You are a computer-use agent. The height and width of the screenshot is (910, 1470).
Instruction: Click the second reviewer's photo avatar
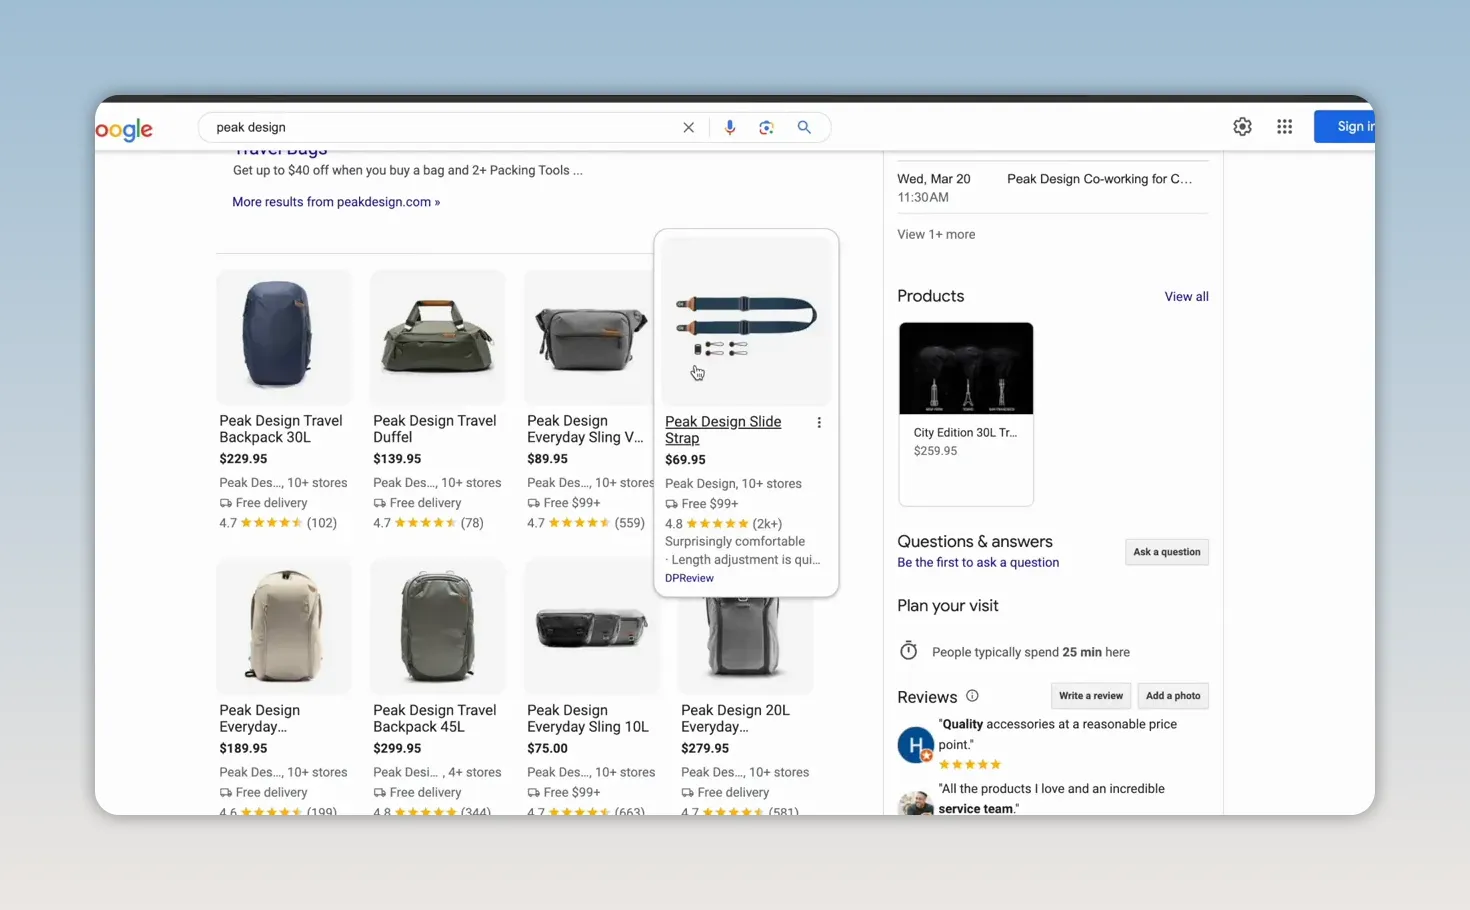(x=915, y=803)
